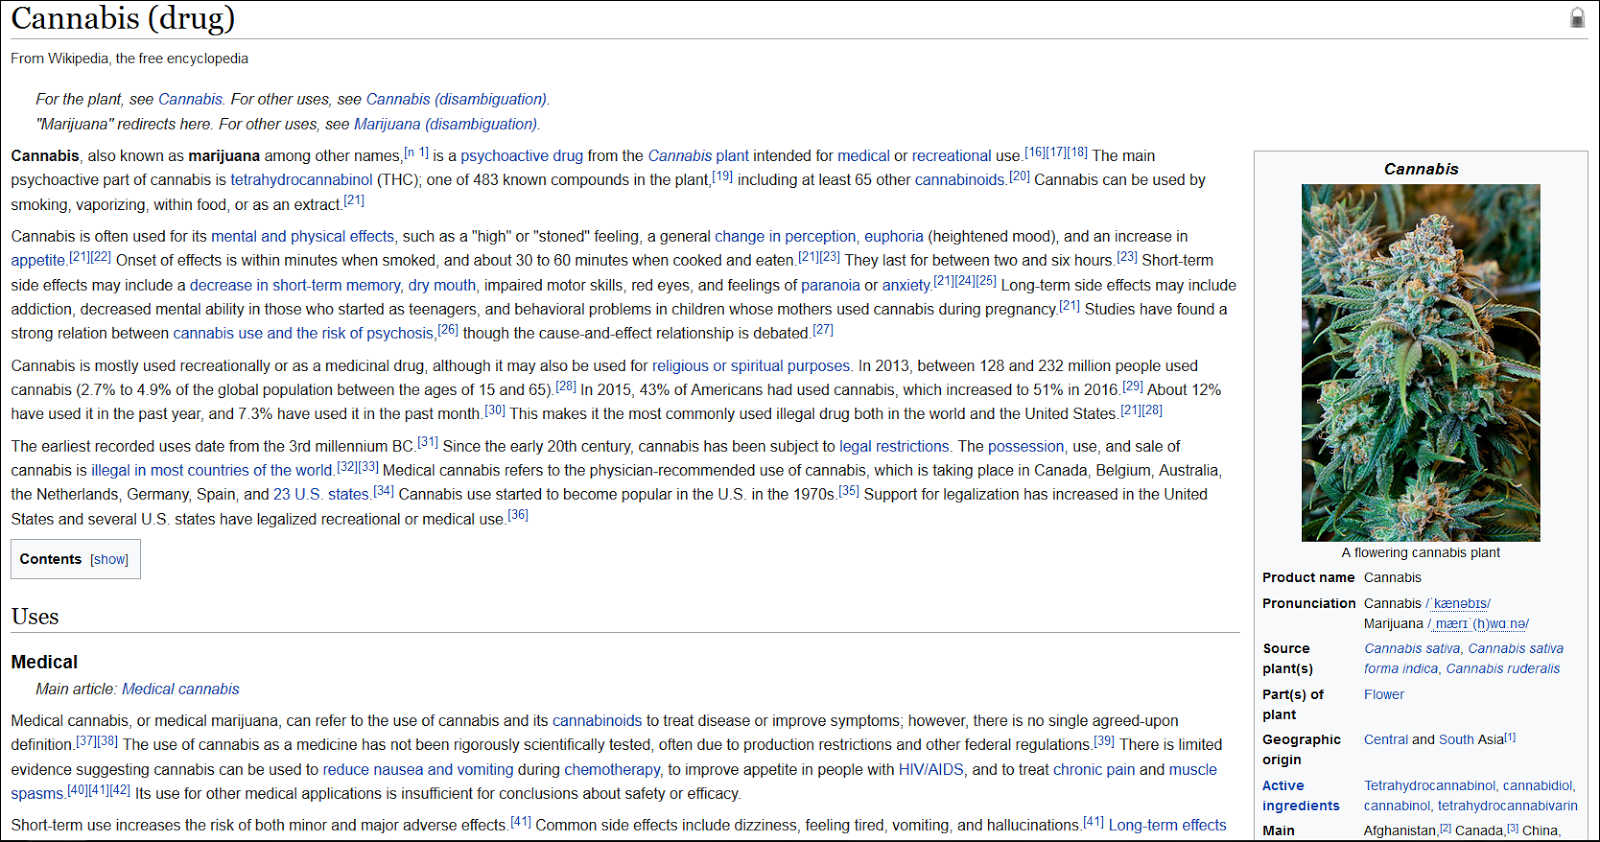Open Cannabis (disambiguation) link
This screenshot has height=842, width=1600.
click(x=456, y=100)
